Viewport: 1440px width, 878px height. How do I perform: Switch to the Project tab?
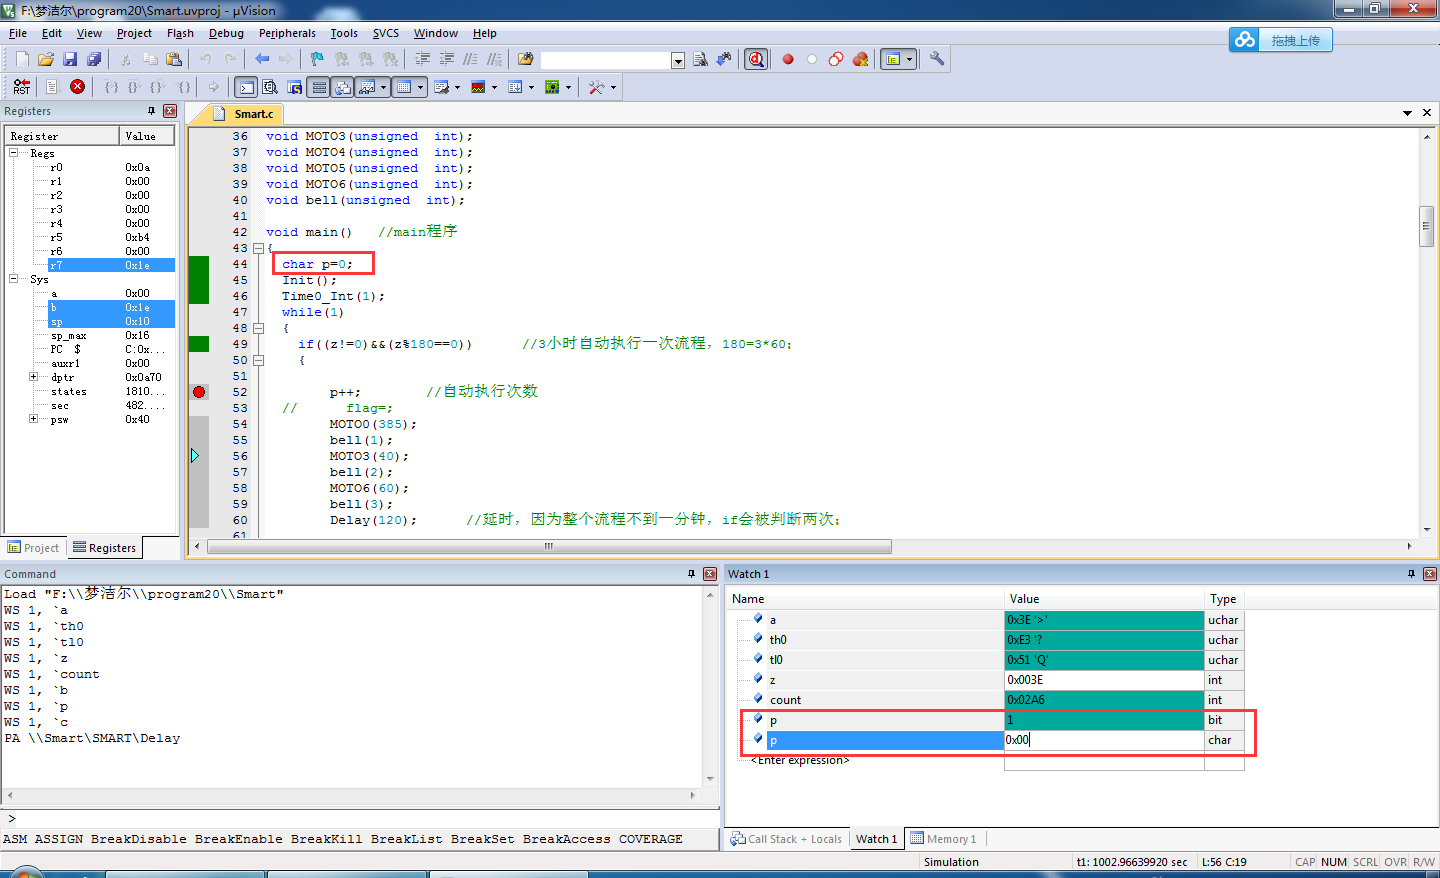34,548
